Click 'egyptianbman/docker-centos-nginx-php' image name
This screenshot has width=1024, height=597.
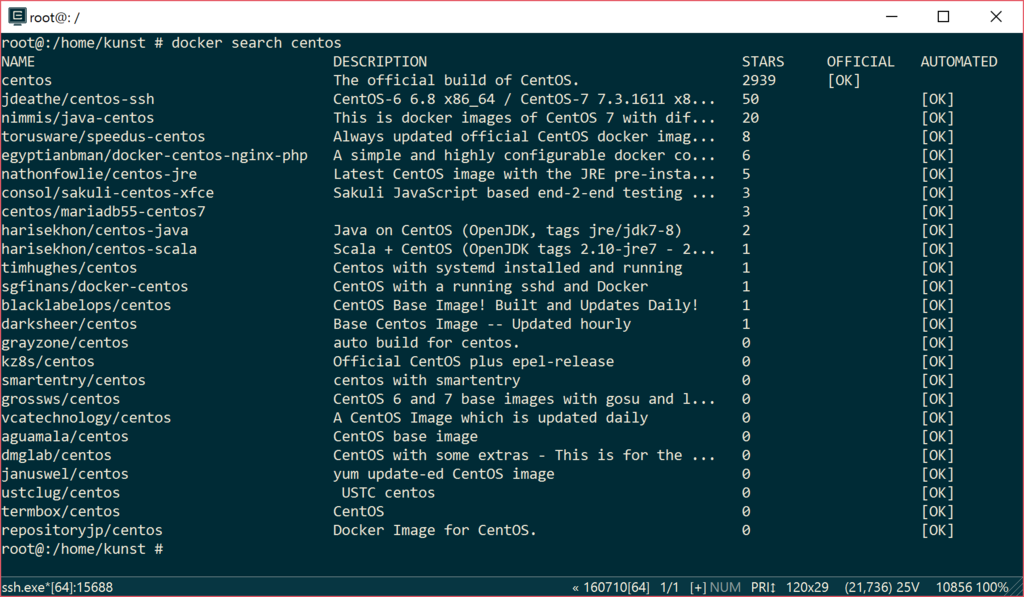tap(154, 155)
